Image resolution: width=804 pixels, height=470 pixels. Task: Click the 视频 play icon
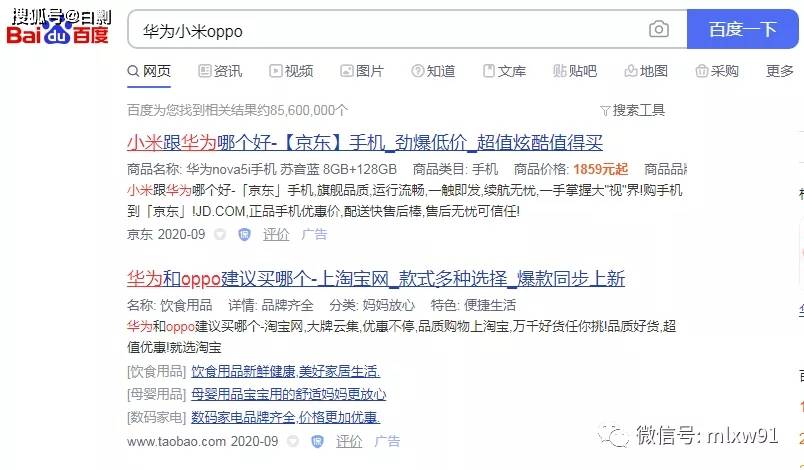pyautogui.click(x=275, y=71)
